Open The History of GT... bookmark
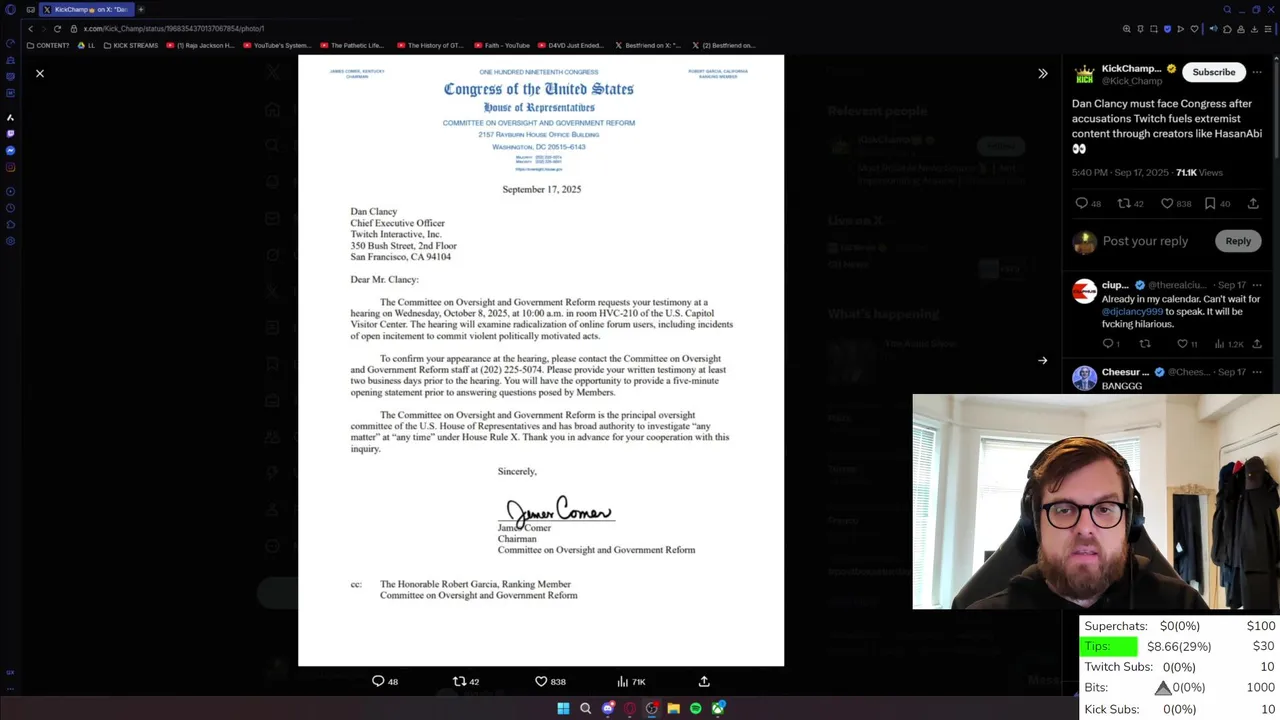 (430, 45)
